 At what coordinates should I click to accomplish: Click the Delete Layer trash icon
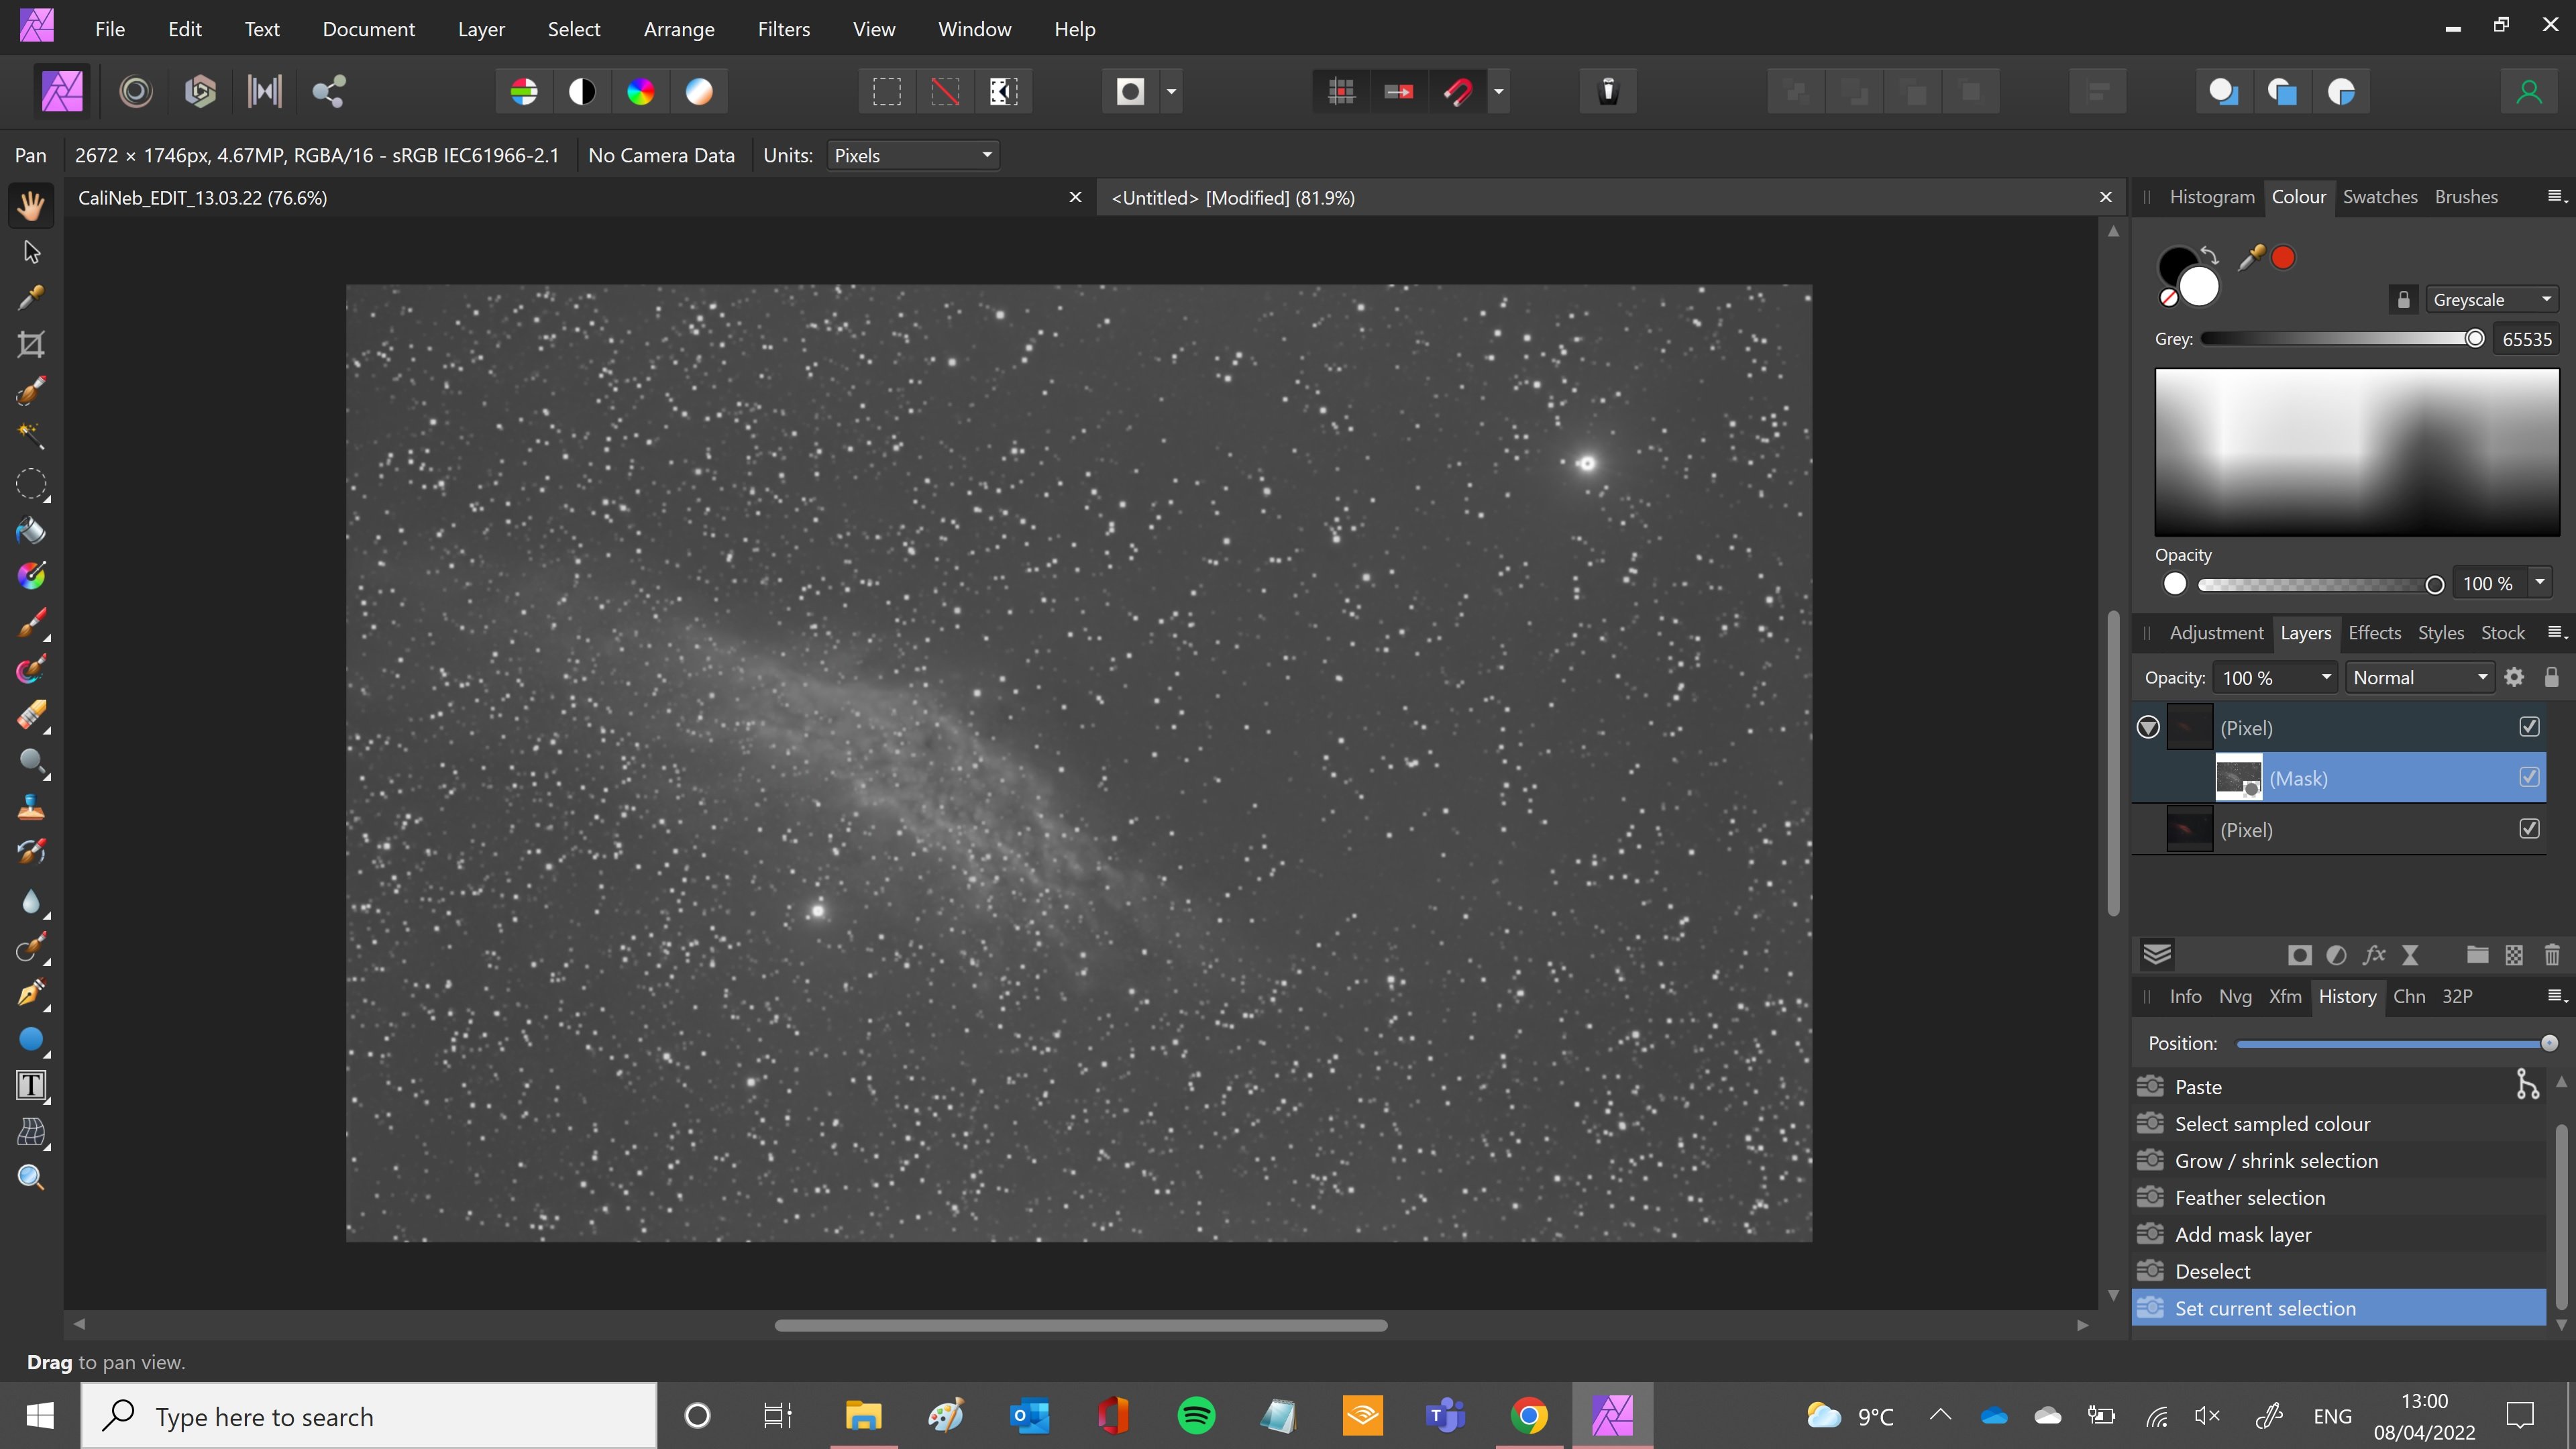point(2551,955)
